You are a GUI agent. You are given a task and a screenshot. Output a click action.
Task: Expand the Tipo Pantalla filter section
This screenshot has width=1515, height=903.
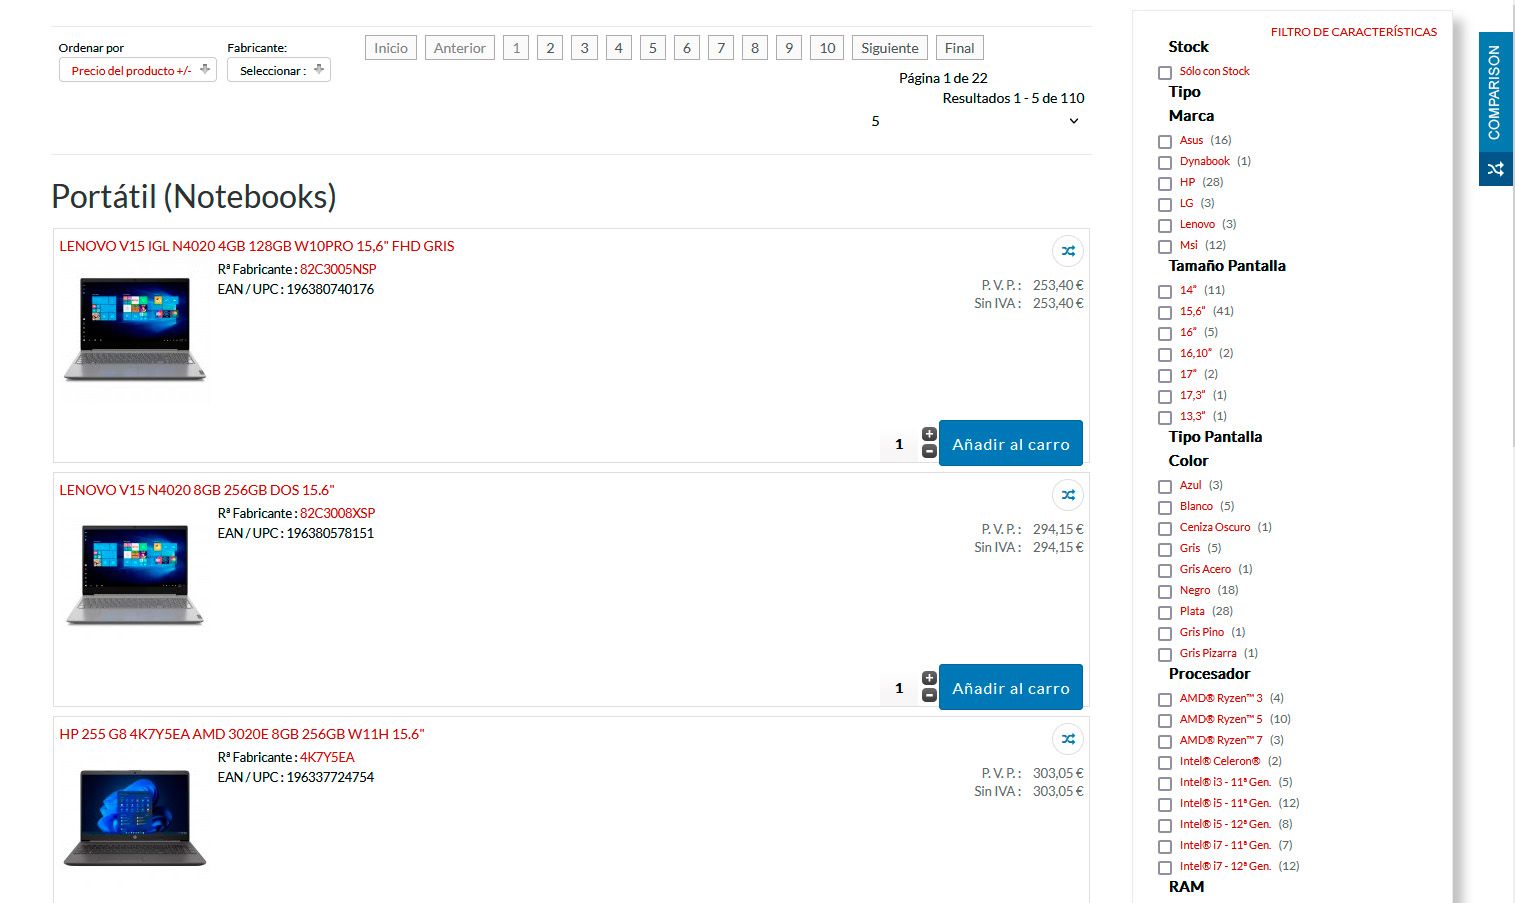click(1215, 437)
